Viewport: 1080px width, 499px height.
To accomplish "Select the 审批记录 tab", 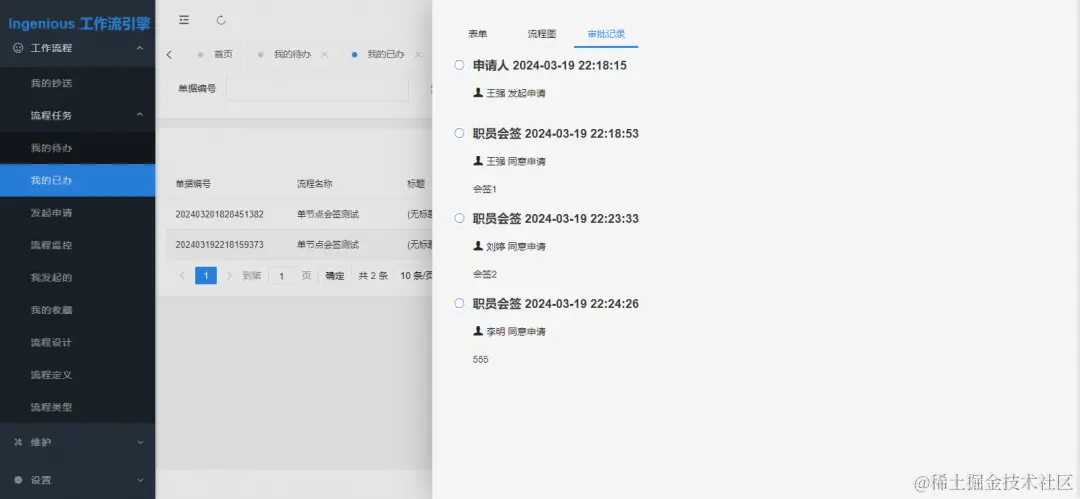I will tap(606, 34).
